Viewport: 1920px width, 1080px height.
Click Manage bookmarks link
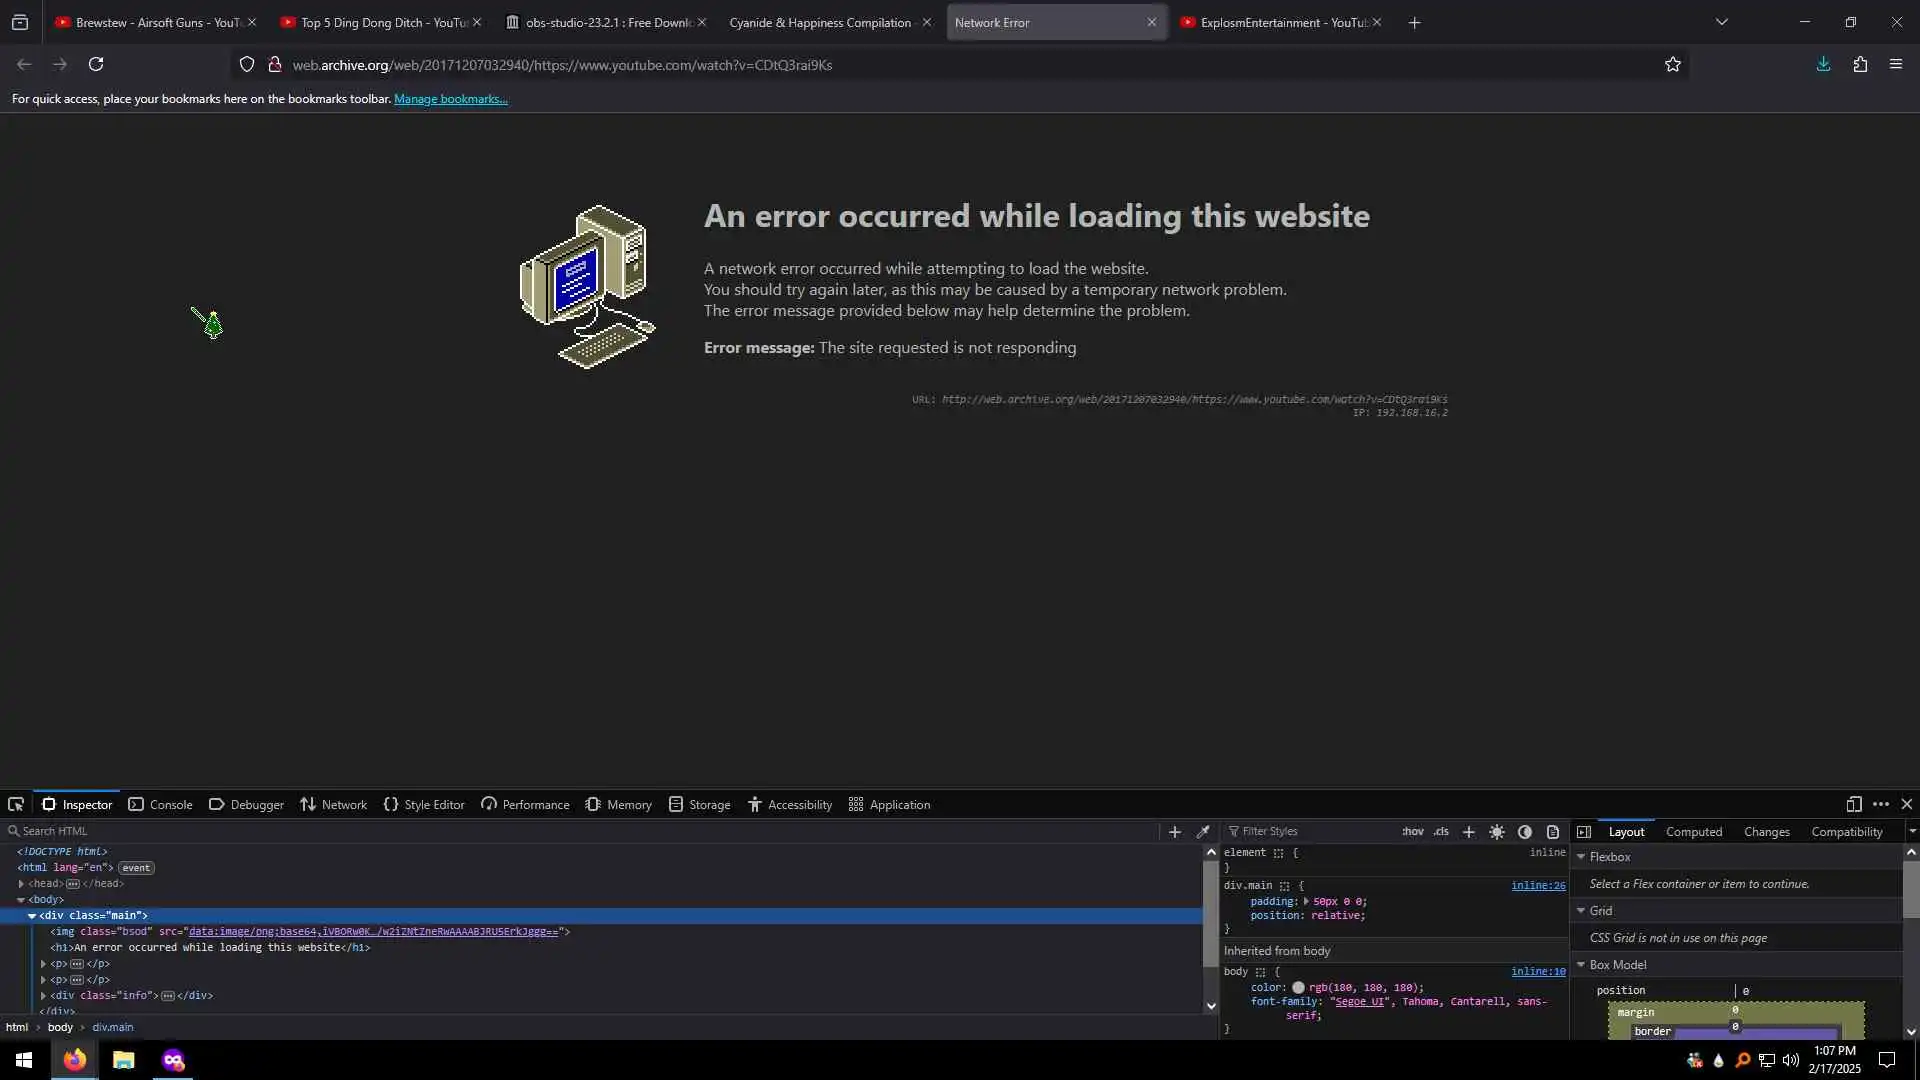(x=450, y=99)
